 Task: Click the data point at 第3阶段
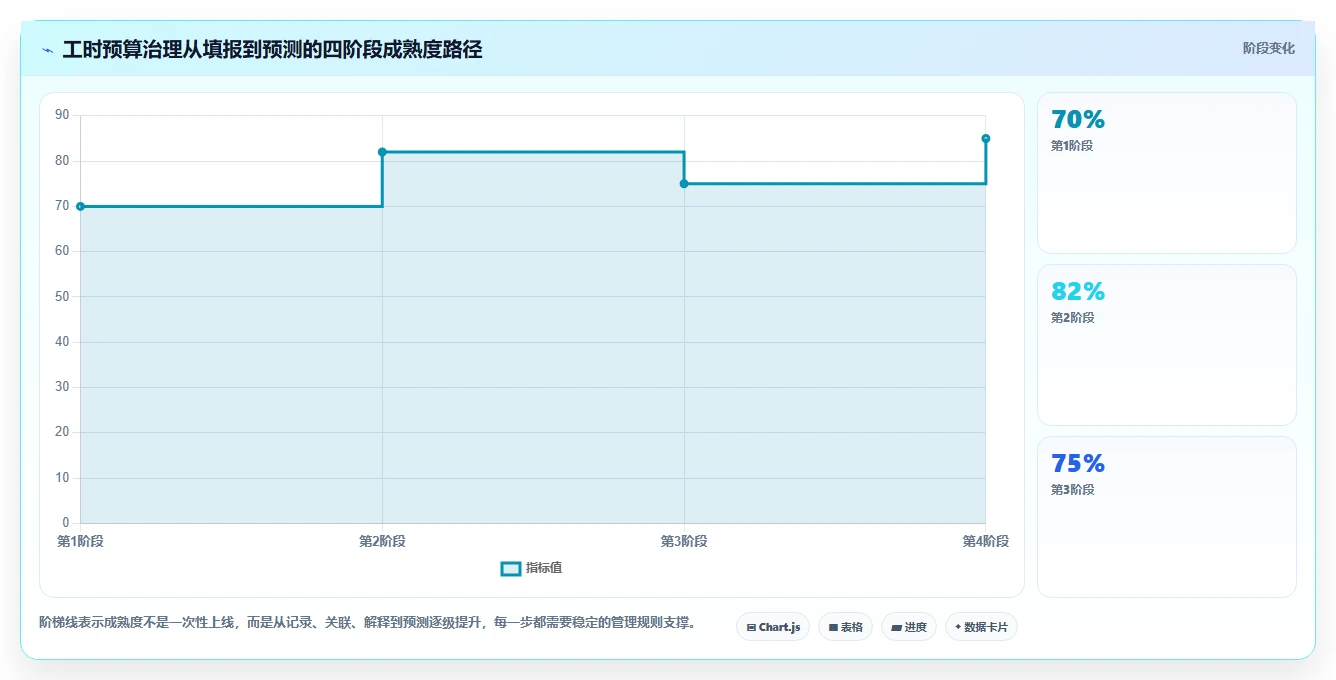pyautogui.click(x=684, y=184)
